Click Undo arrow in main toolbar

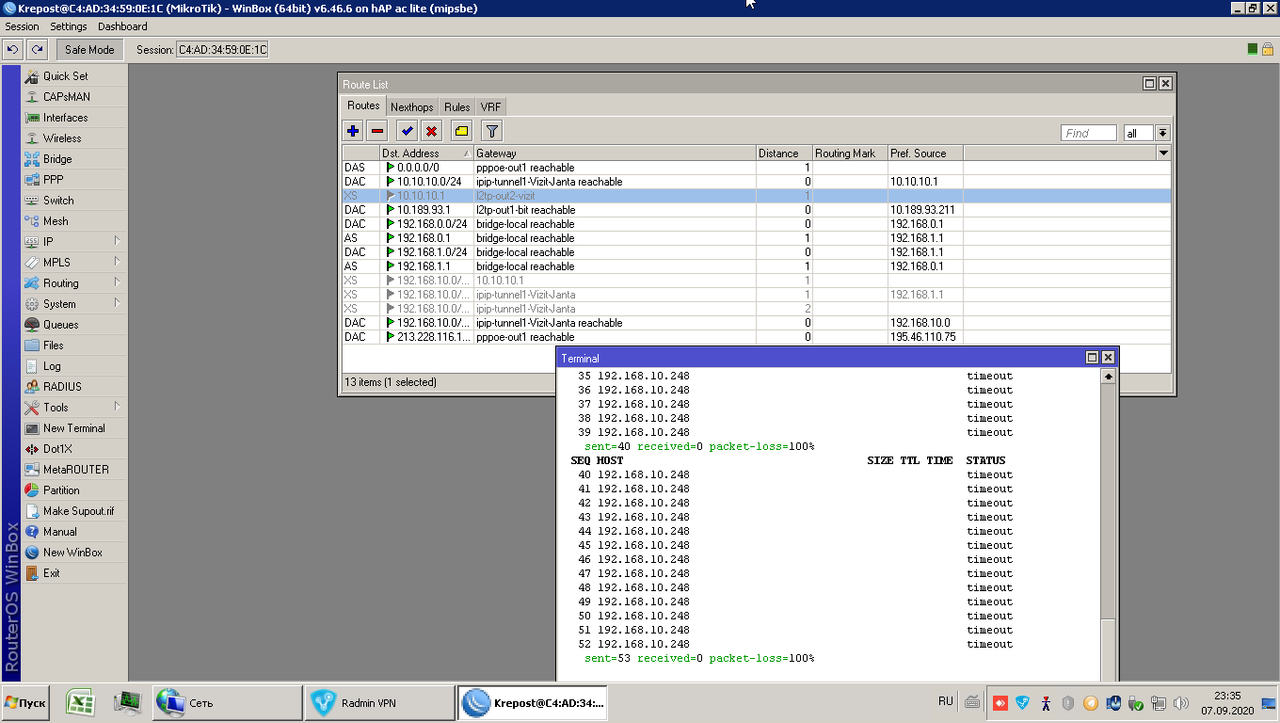(13, 49)
